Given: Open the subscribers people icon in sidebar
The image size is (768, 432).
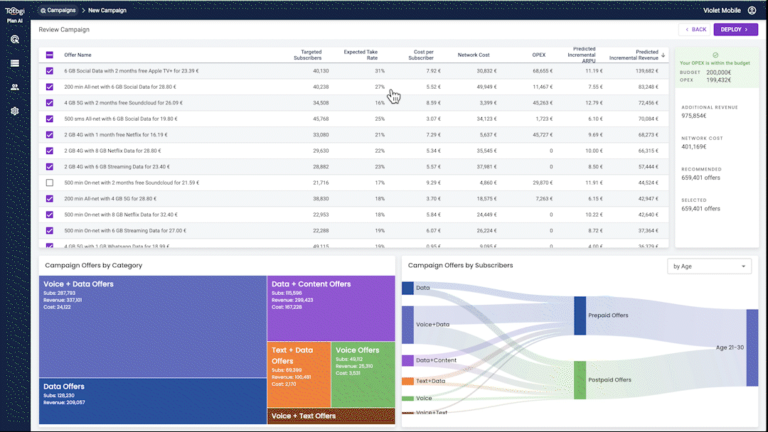Looking at the screenshot, I should click(15, 87).
